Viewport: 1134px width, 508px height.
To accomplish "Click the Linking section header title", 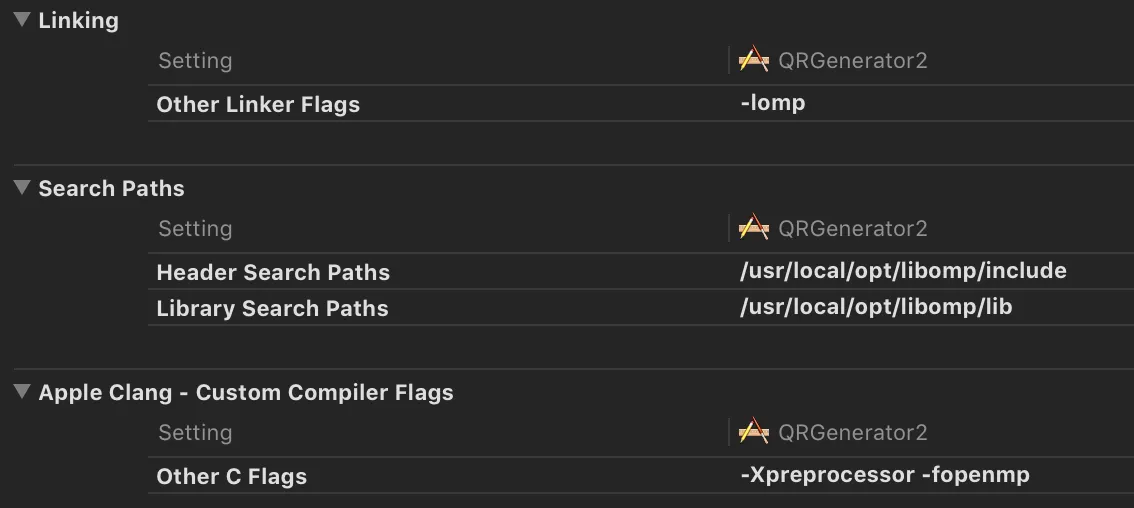I will [x=78, y=20].
